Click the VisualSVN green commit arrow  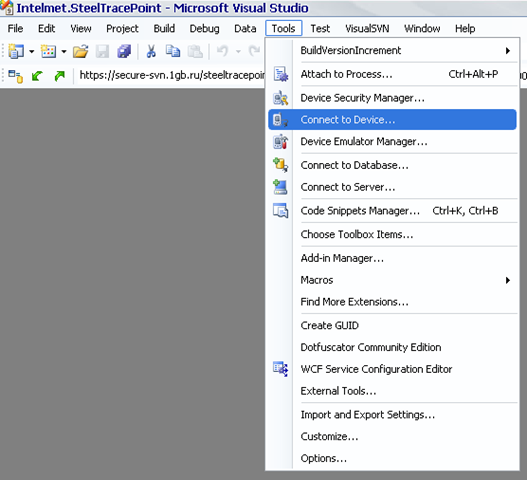click(59, 76)
